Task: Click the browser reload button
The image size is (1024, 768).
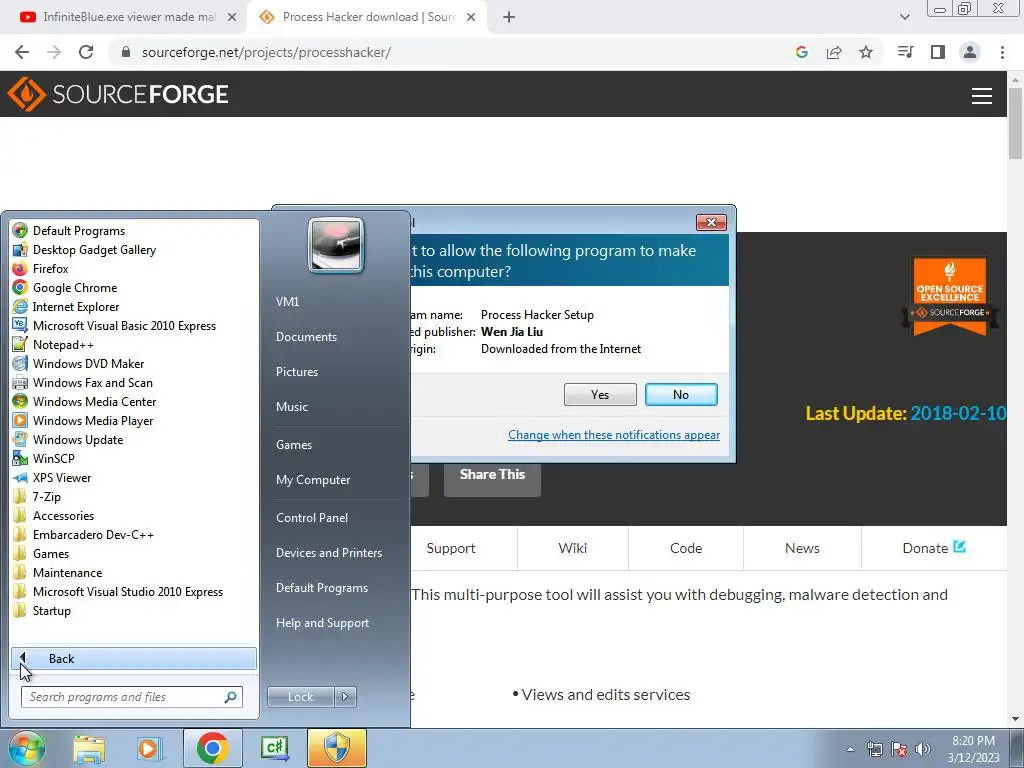Action: (86, 52)
